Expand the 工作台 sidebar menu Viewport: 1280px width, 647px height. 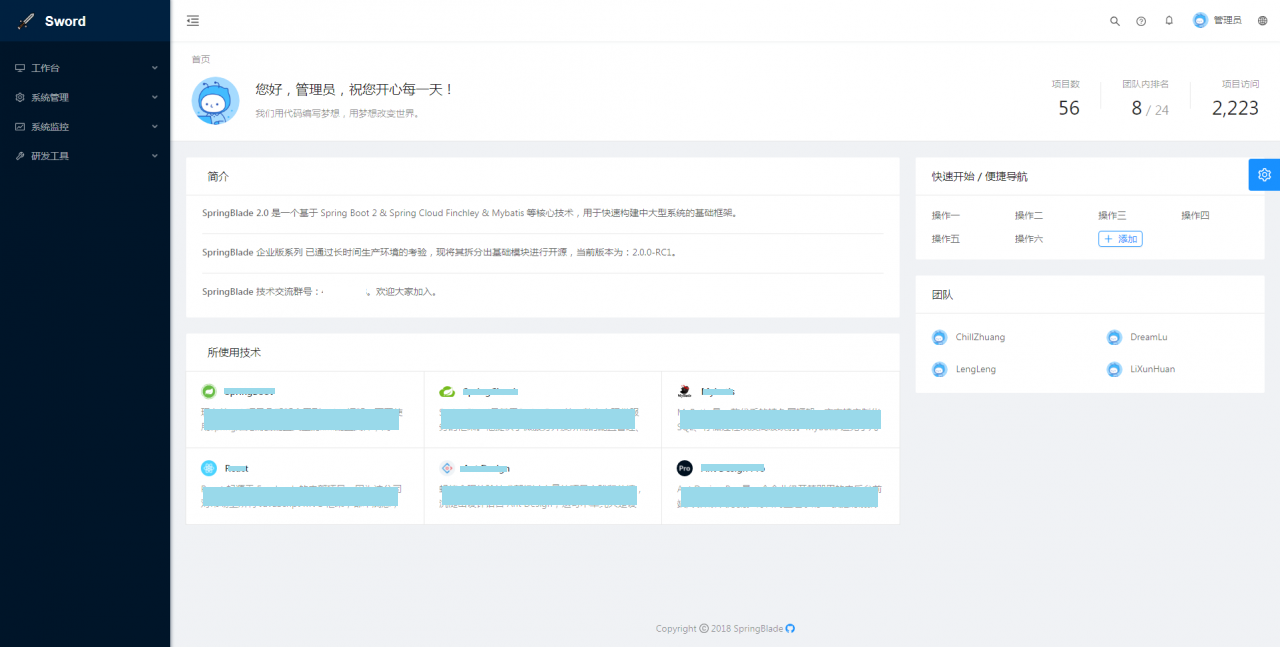pos(85,68)
